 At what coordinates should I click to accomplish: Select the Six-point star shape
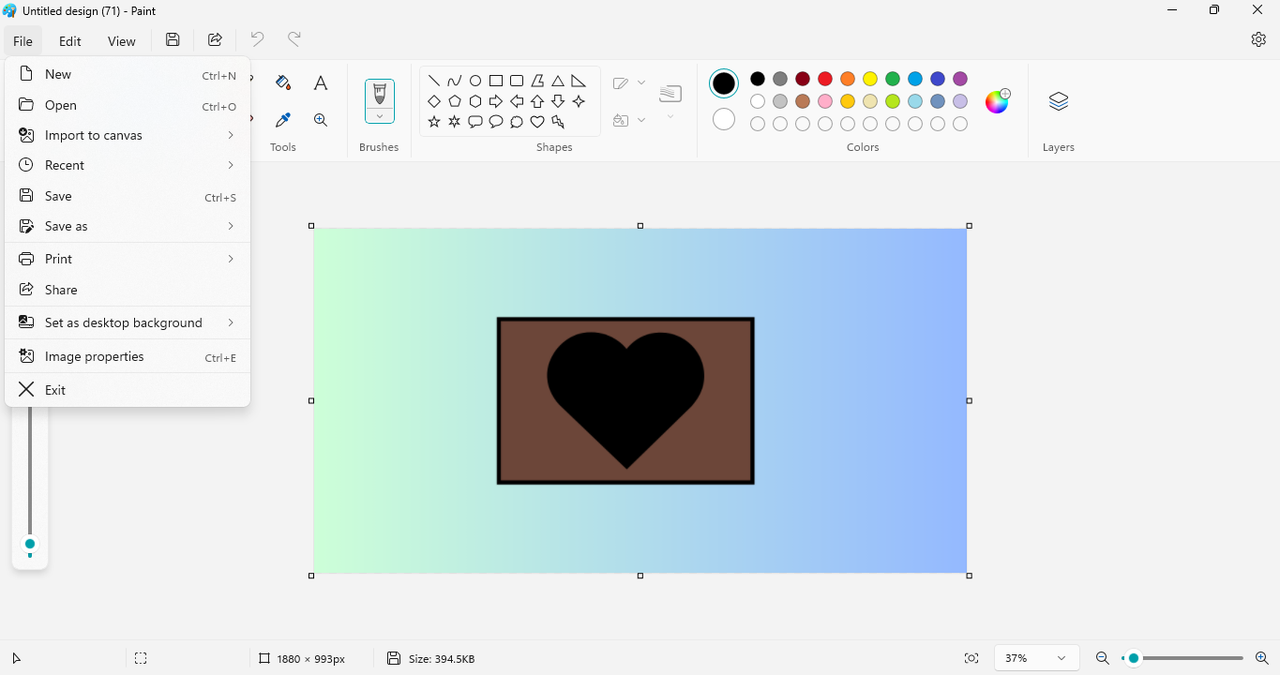455,122
